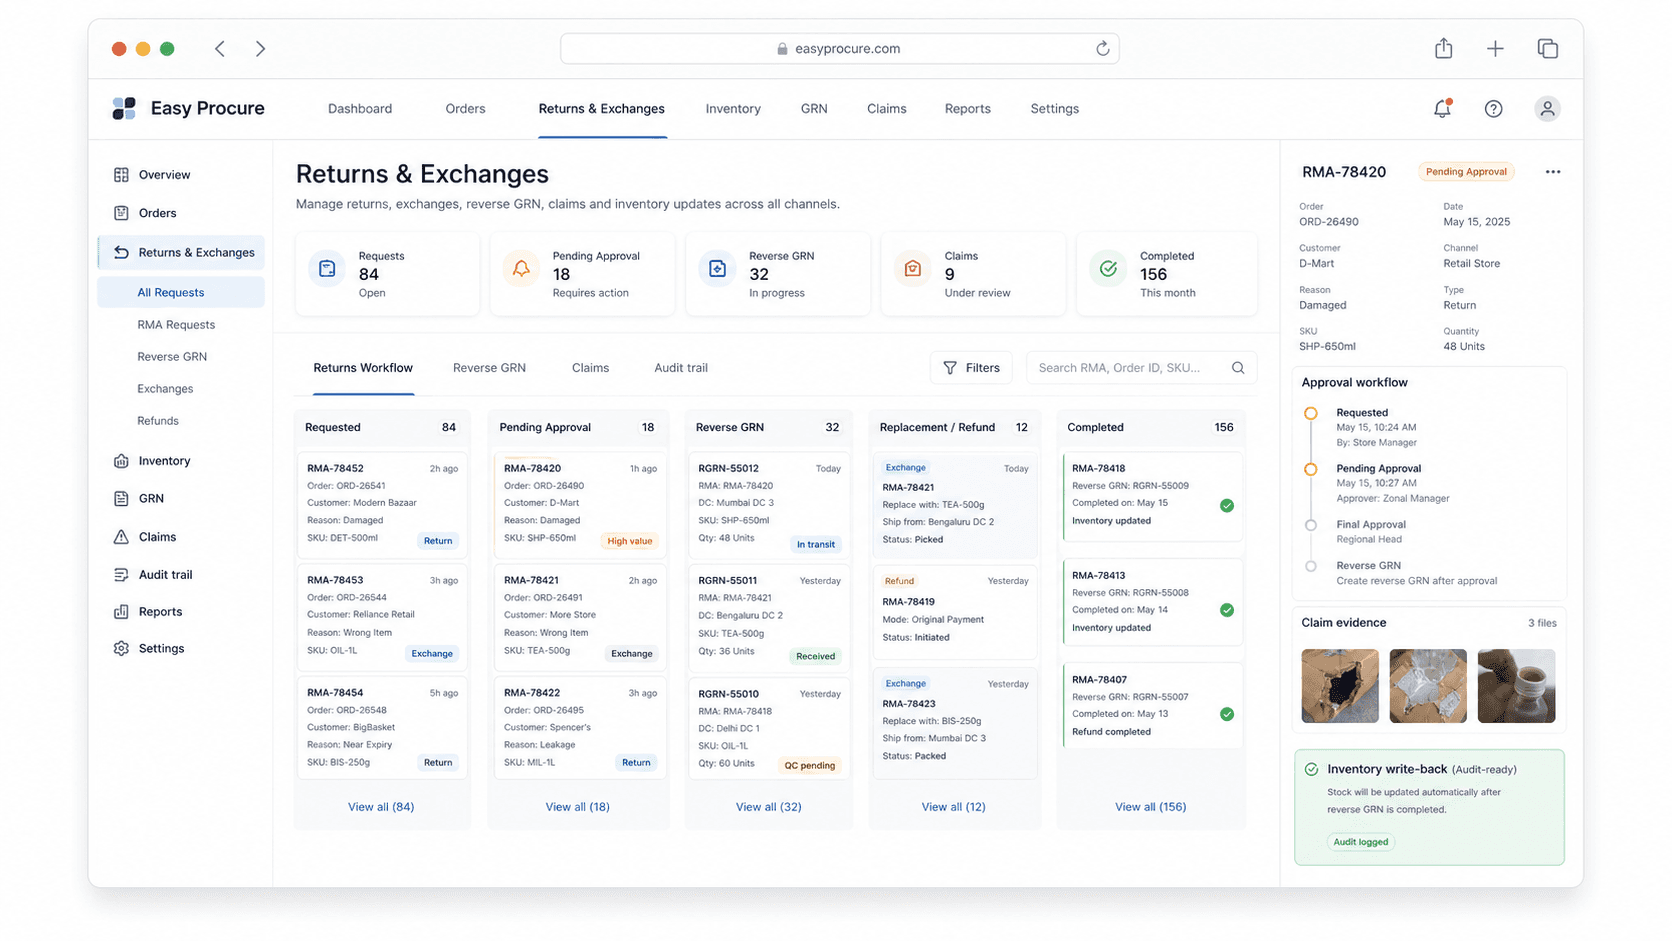
Task: Click the Inventory box icon in sidebar
Action: tap(121, 461)
